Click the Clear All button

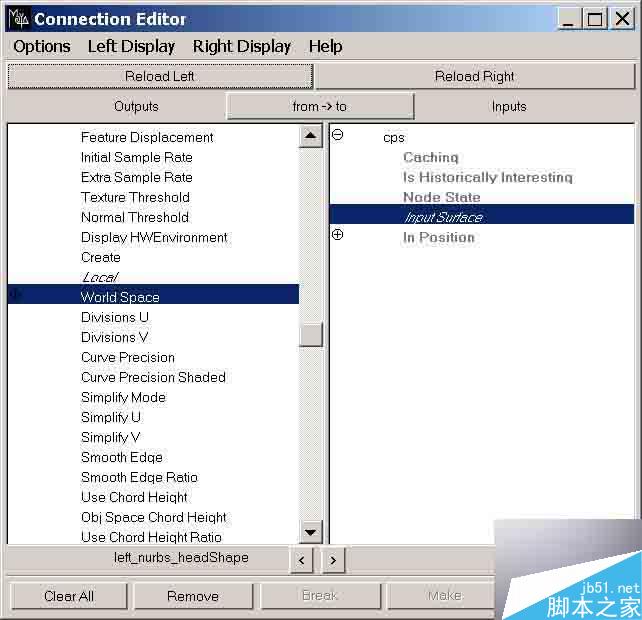[x=69, y=596]
